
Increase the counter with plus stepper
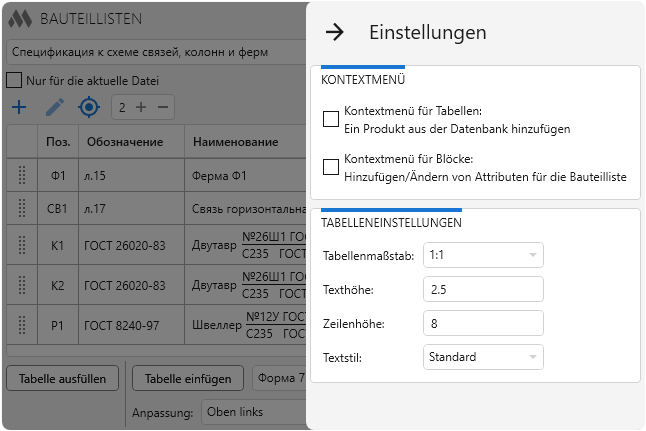[x=141, y=107]
